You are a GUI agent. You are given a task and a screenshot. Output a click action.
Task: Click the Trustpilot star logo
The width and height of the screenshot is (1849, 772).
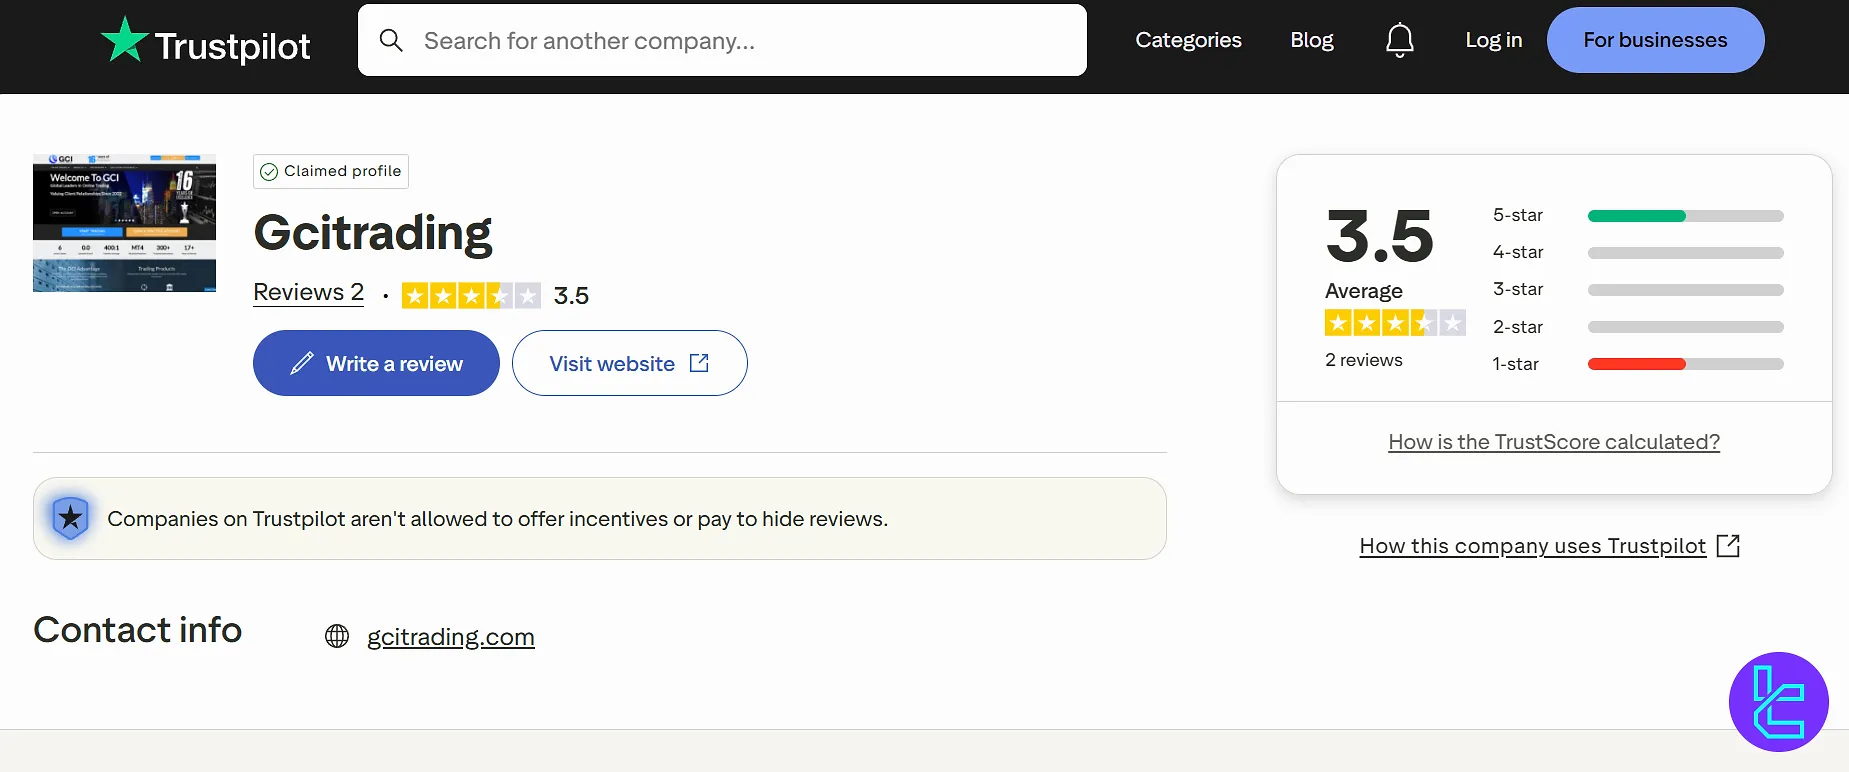pyautogui.click(x=125, y=41)
